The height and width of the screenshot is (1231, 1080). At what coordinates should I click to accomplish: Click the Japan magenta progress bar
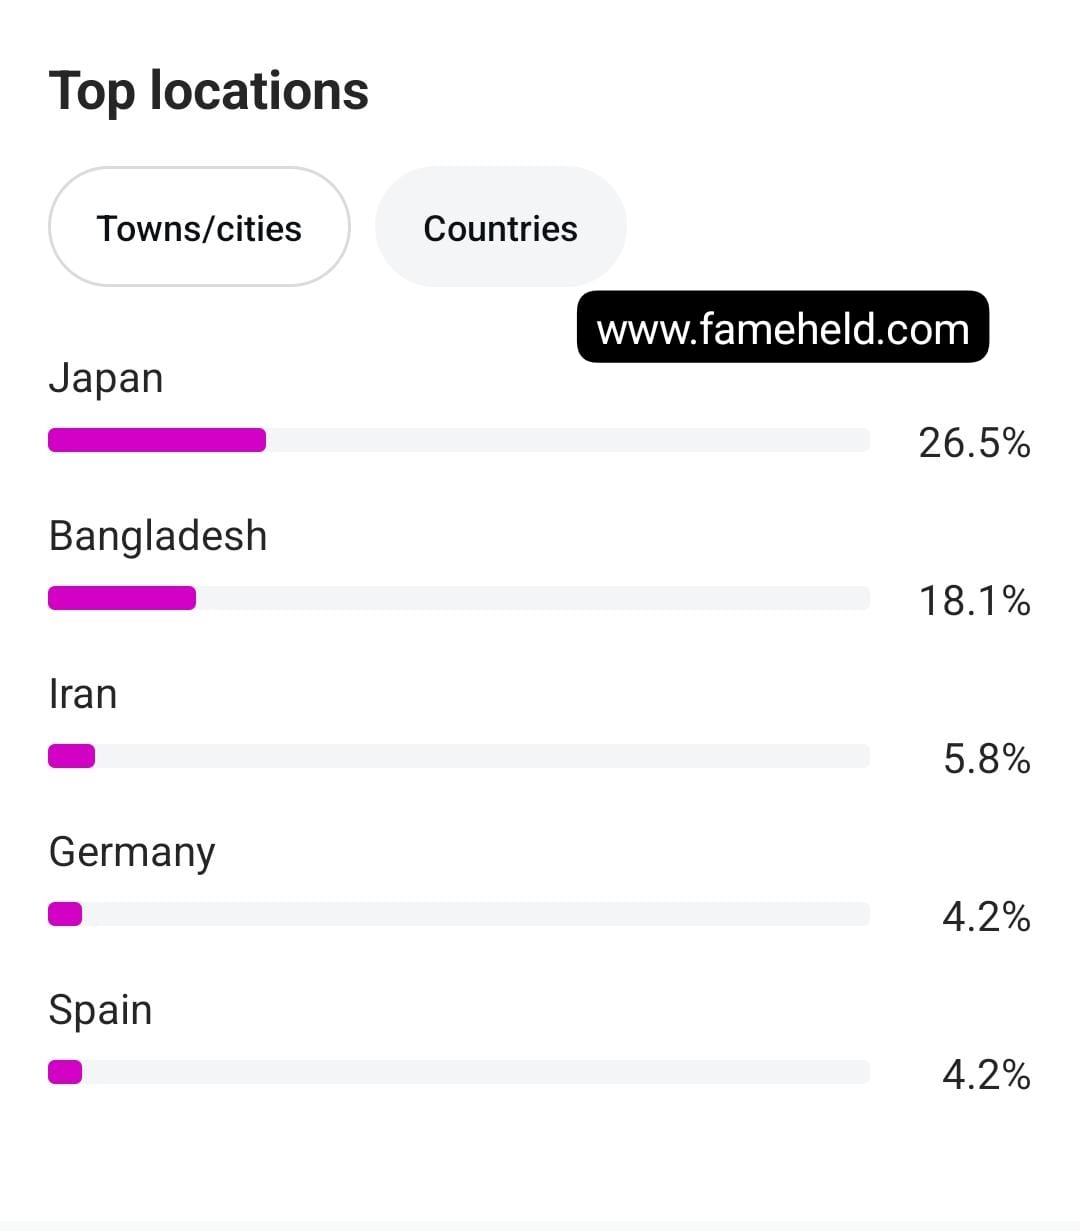pos(157,440)
